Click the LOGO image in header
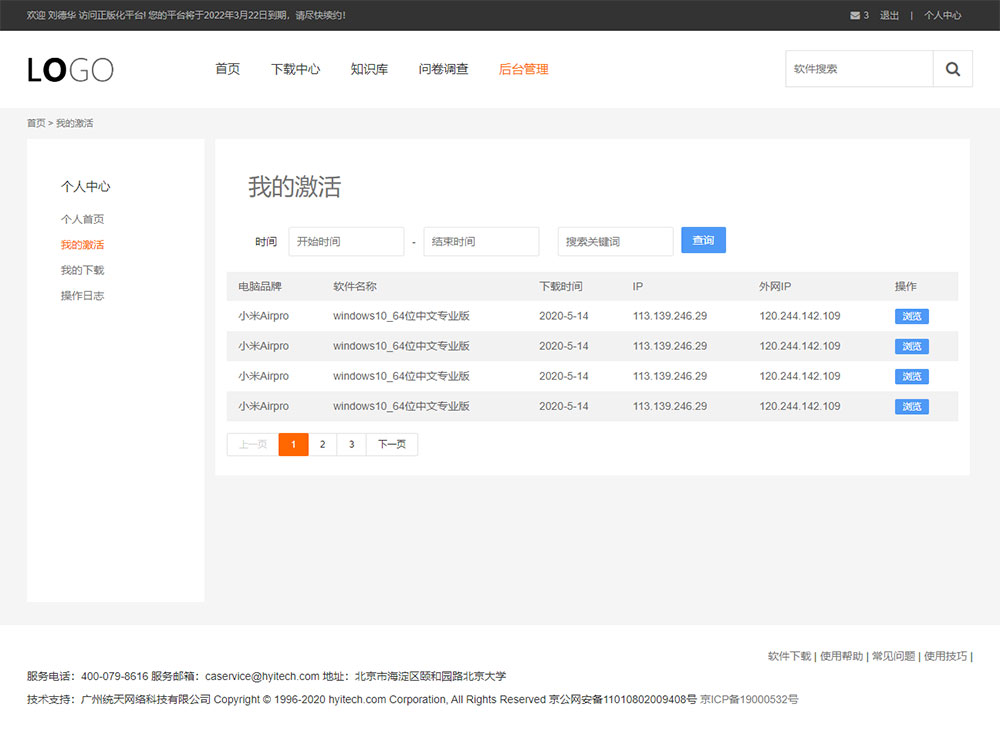Image resolution: width=1000 pixels, height=734 pixels. (70, 69)
